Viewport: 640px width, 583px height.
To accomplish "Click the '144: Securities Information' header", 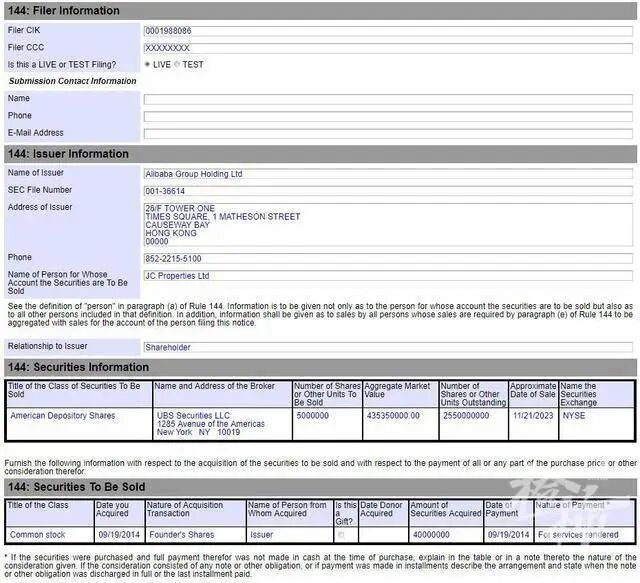I will pyautogui.click(x=320, y=367).
